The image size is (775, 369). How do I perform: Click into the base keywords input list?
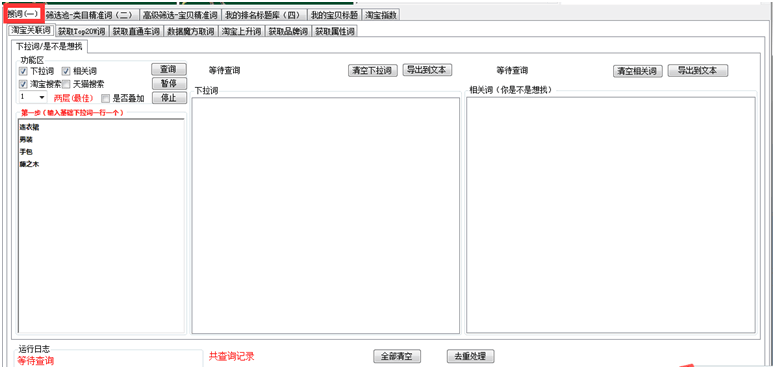coord(101,226)
